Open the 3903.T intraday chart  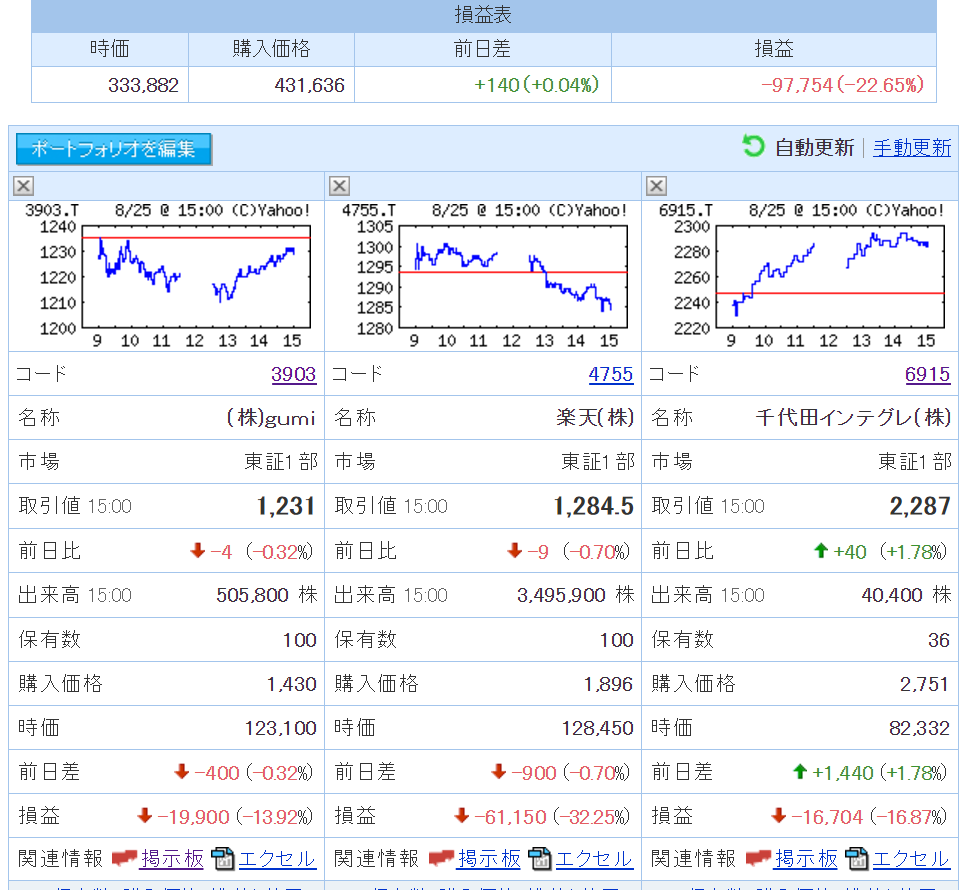[166, 276]
